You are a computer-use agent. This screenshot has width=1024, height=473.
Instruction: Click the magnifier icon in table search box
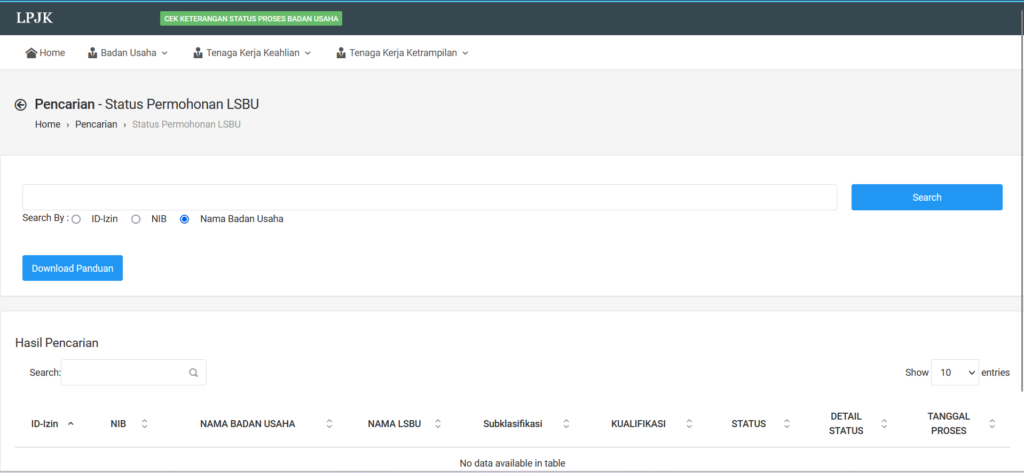tap(193, 373)
